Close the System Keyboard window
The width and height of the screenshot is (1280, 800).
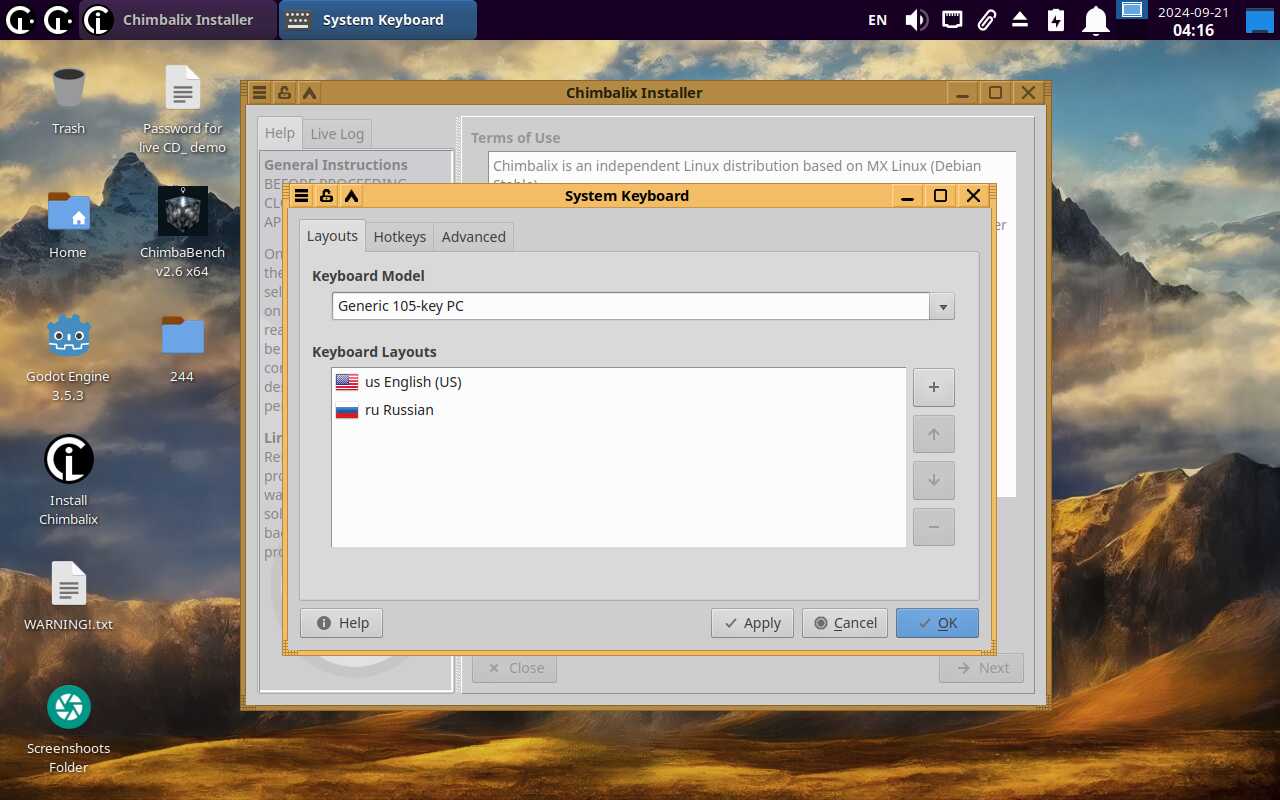[x=974, y=196]
